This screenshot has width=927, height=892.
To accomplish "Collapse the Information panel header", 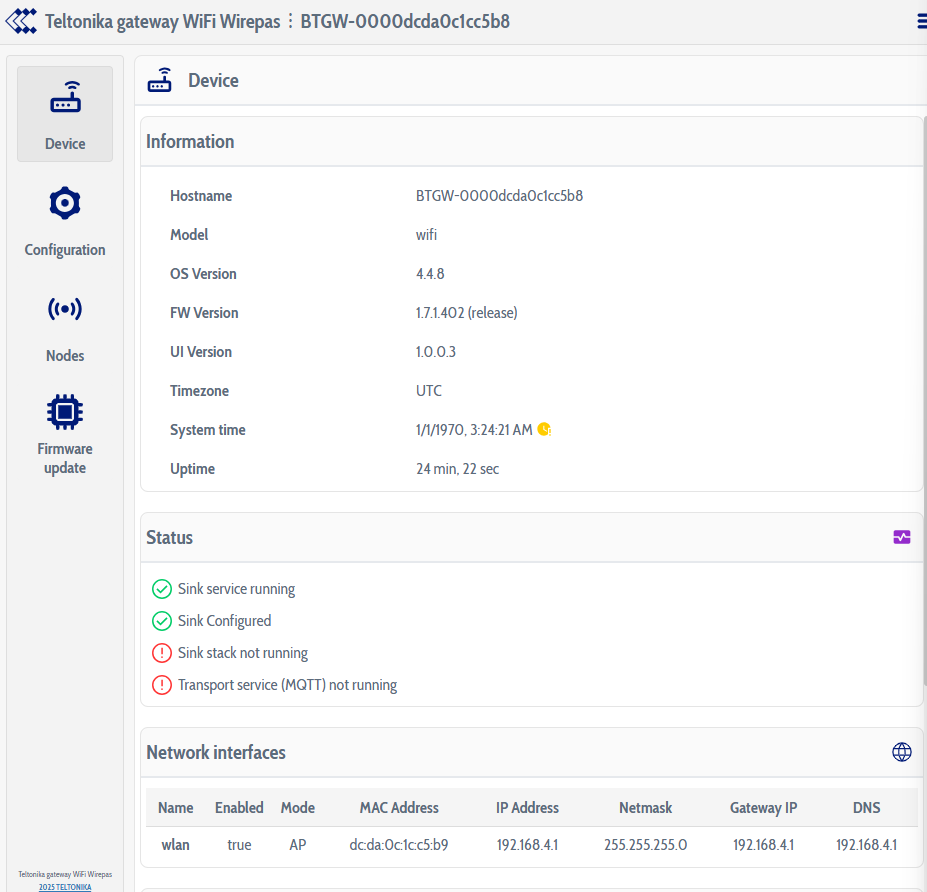I will click(x=190, y=141).
